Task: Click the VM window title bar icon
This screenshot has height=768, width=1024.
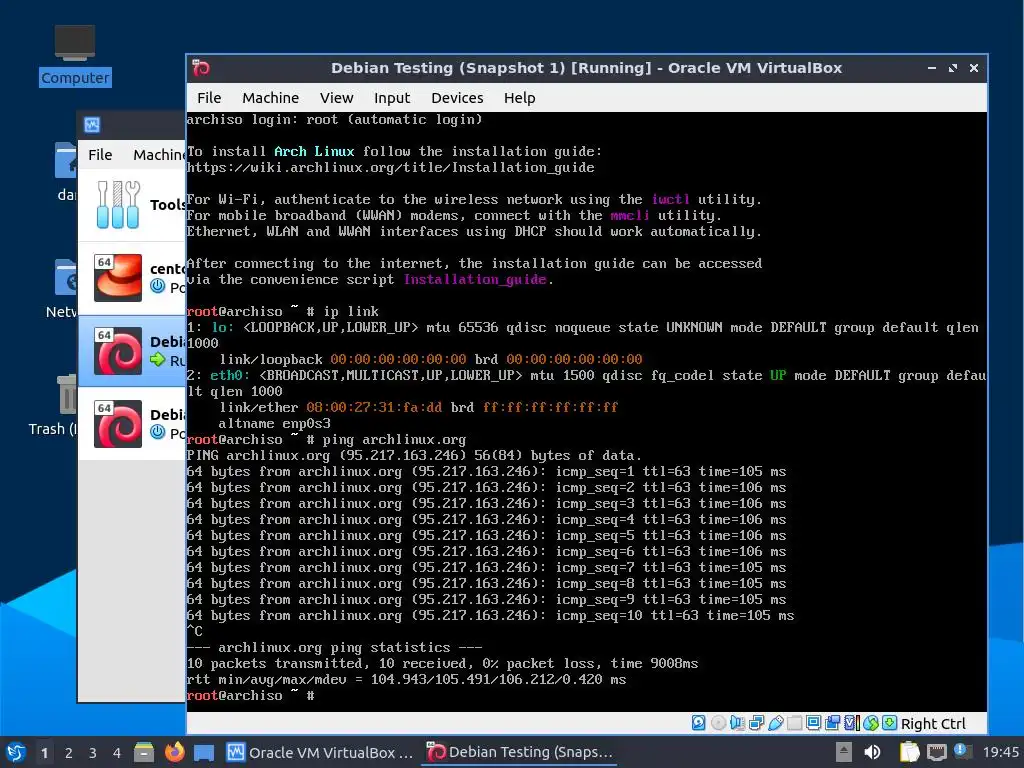Action: pyautogui.click(x=201, y=68)
